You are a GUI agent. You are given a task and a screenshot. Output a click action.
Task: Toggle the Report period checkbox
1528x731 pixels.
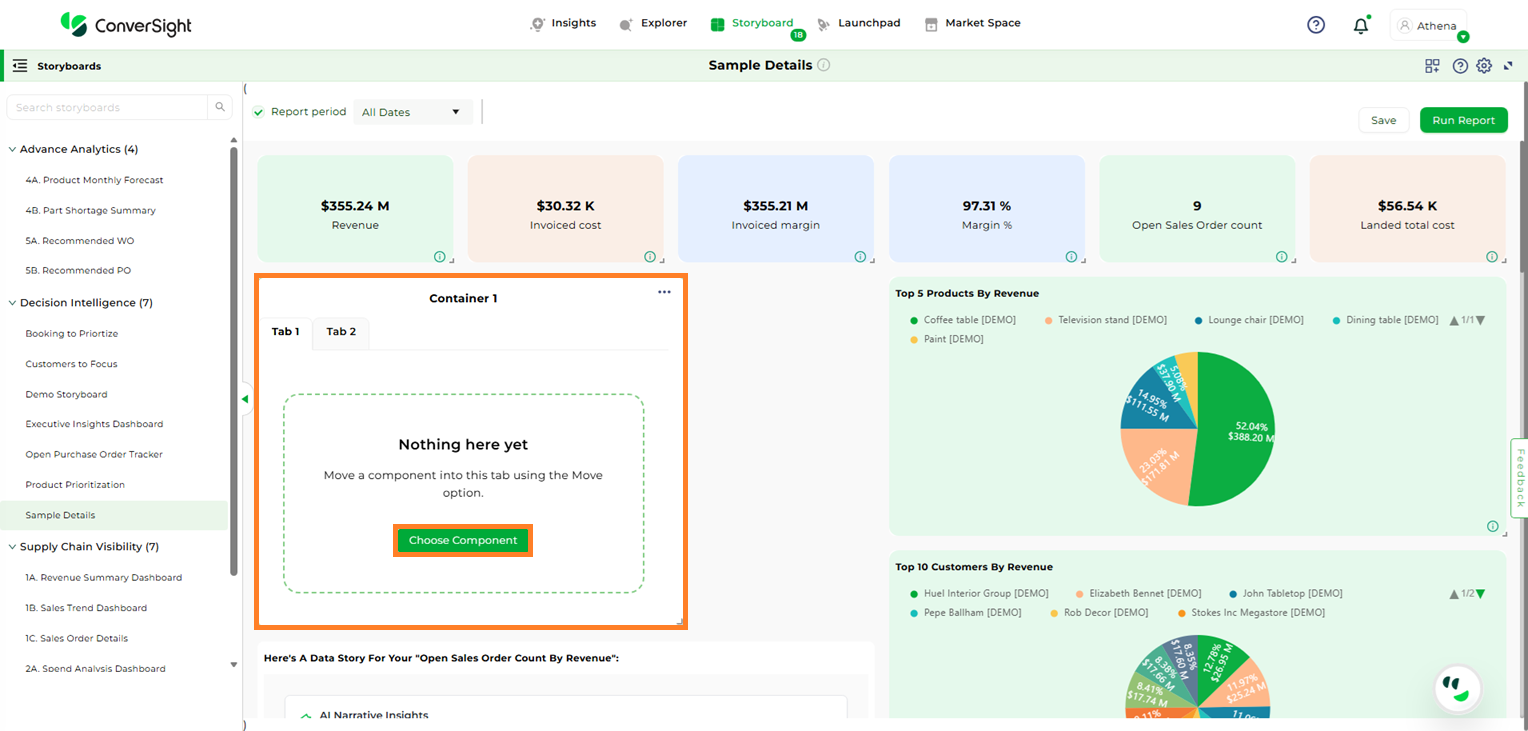(259, 112)
